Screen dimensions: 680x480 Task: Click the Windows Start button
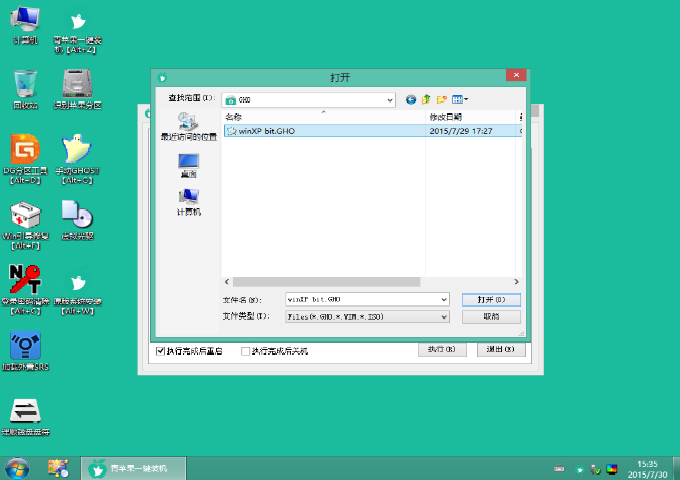(17, 468)
